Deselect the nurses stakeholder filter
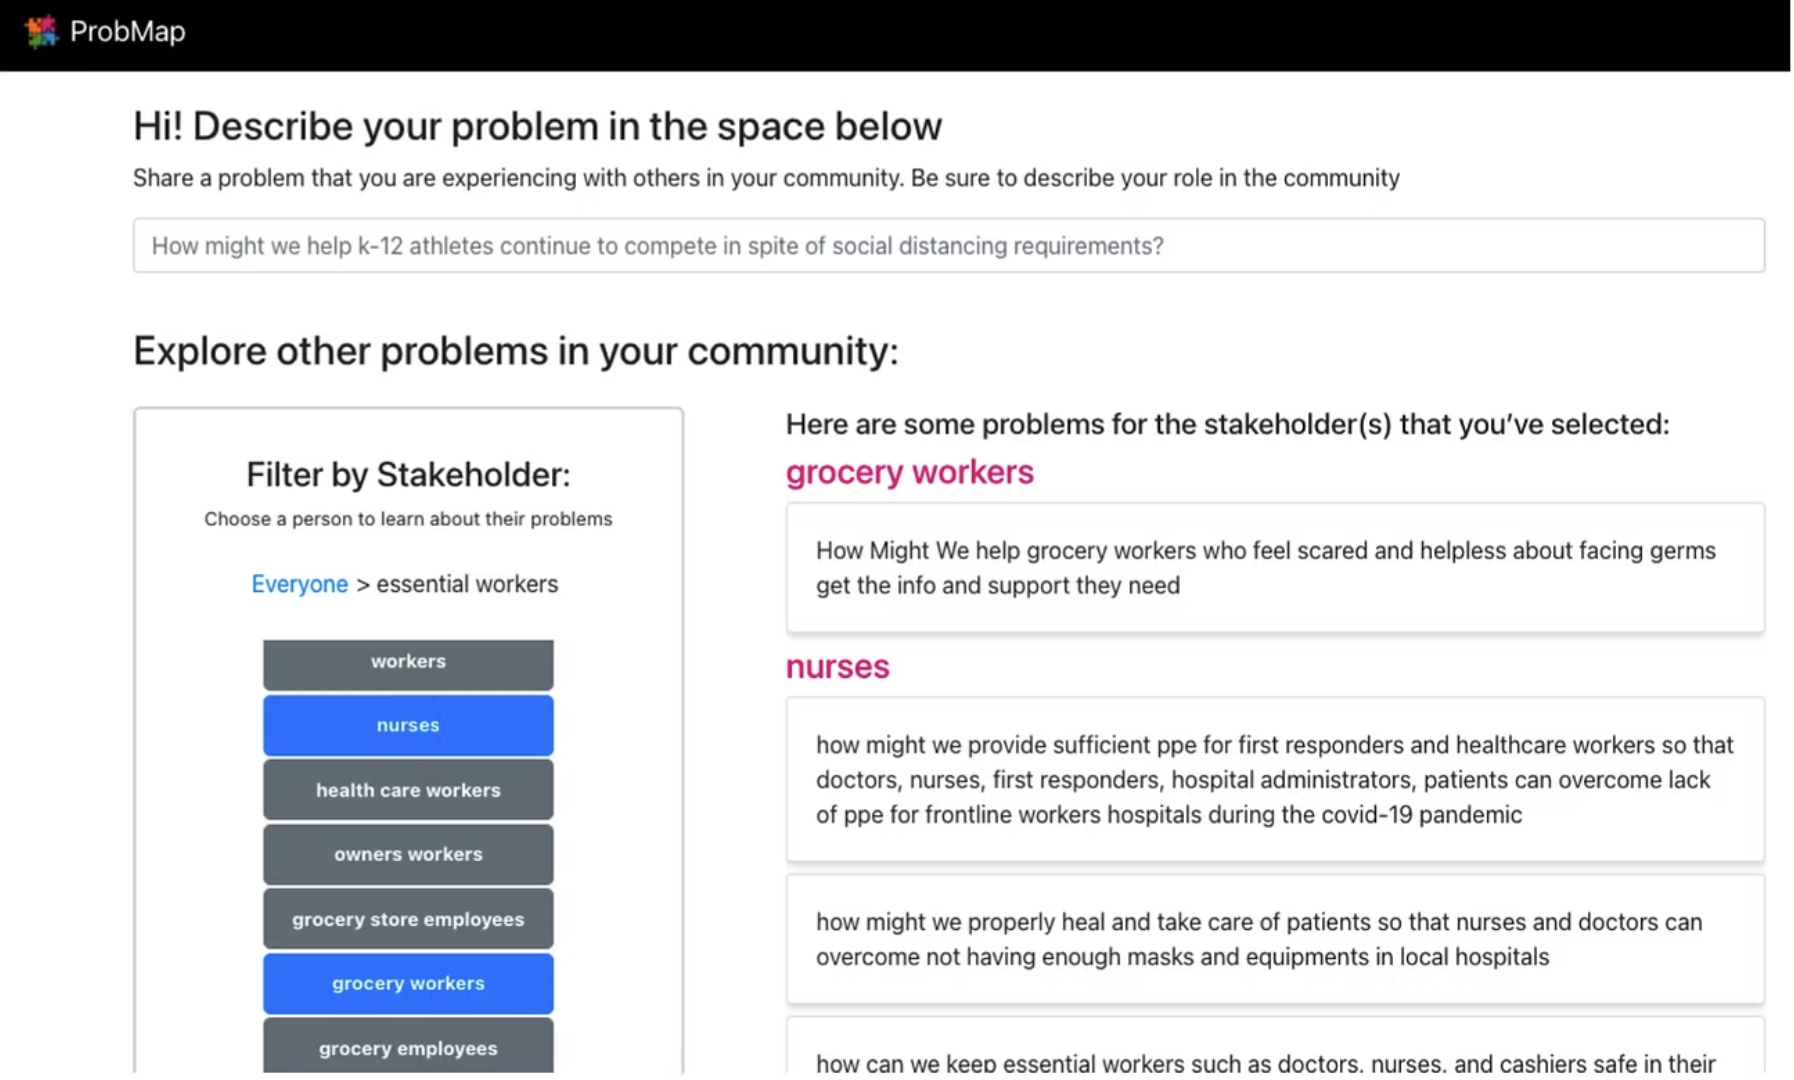The height and width of the screenshot is (1080, 1794). coord(408,726)
